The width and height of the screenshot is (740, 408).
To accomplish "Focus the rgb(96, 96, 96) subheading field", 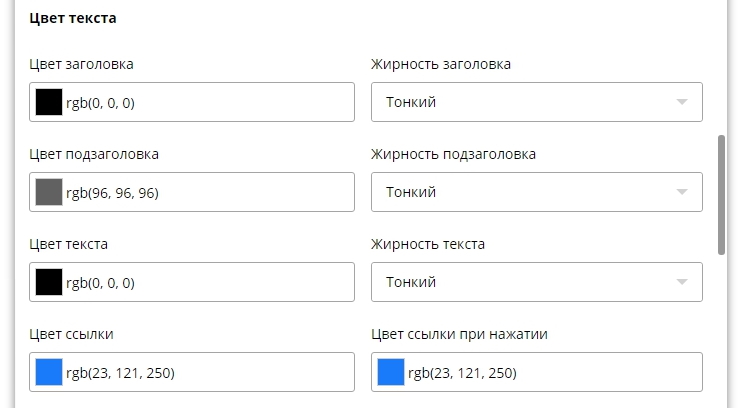I will point(205,192).
